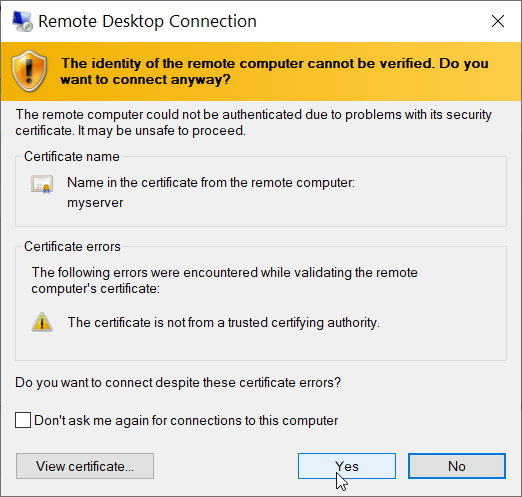Close the Remote Desktop Connection dialog
Viewport: 522px width, 497px height.
(498, 21)
